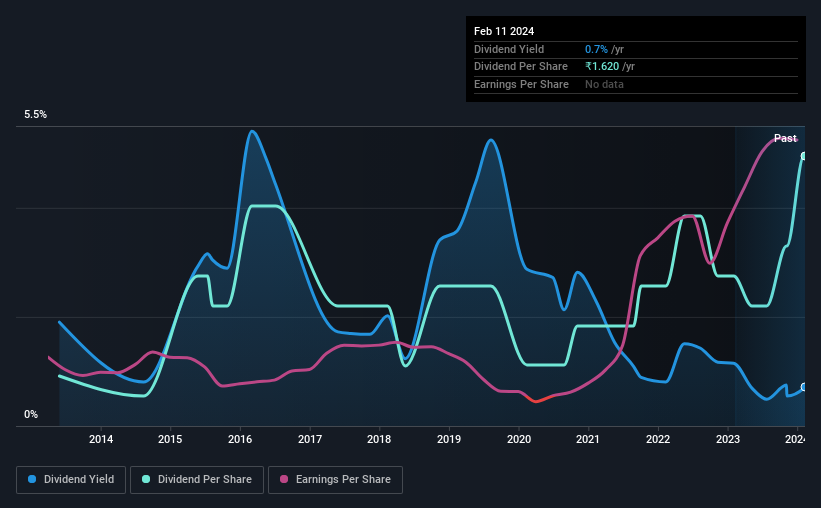Click the Dividend Per Share endpoint marker
This screenshot has height=508, width=821.
804,156
